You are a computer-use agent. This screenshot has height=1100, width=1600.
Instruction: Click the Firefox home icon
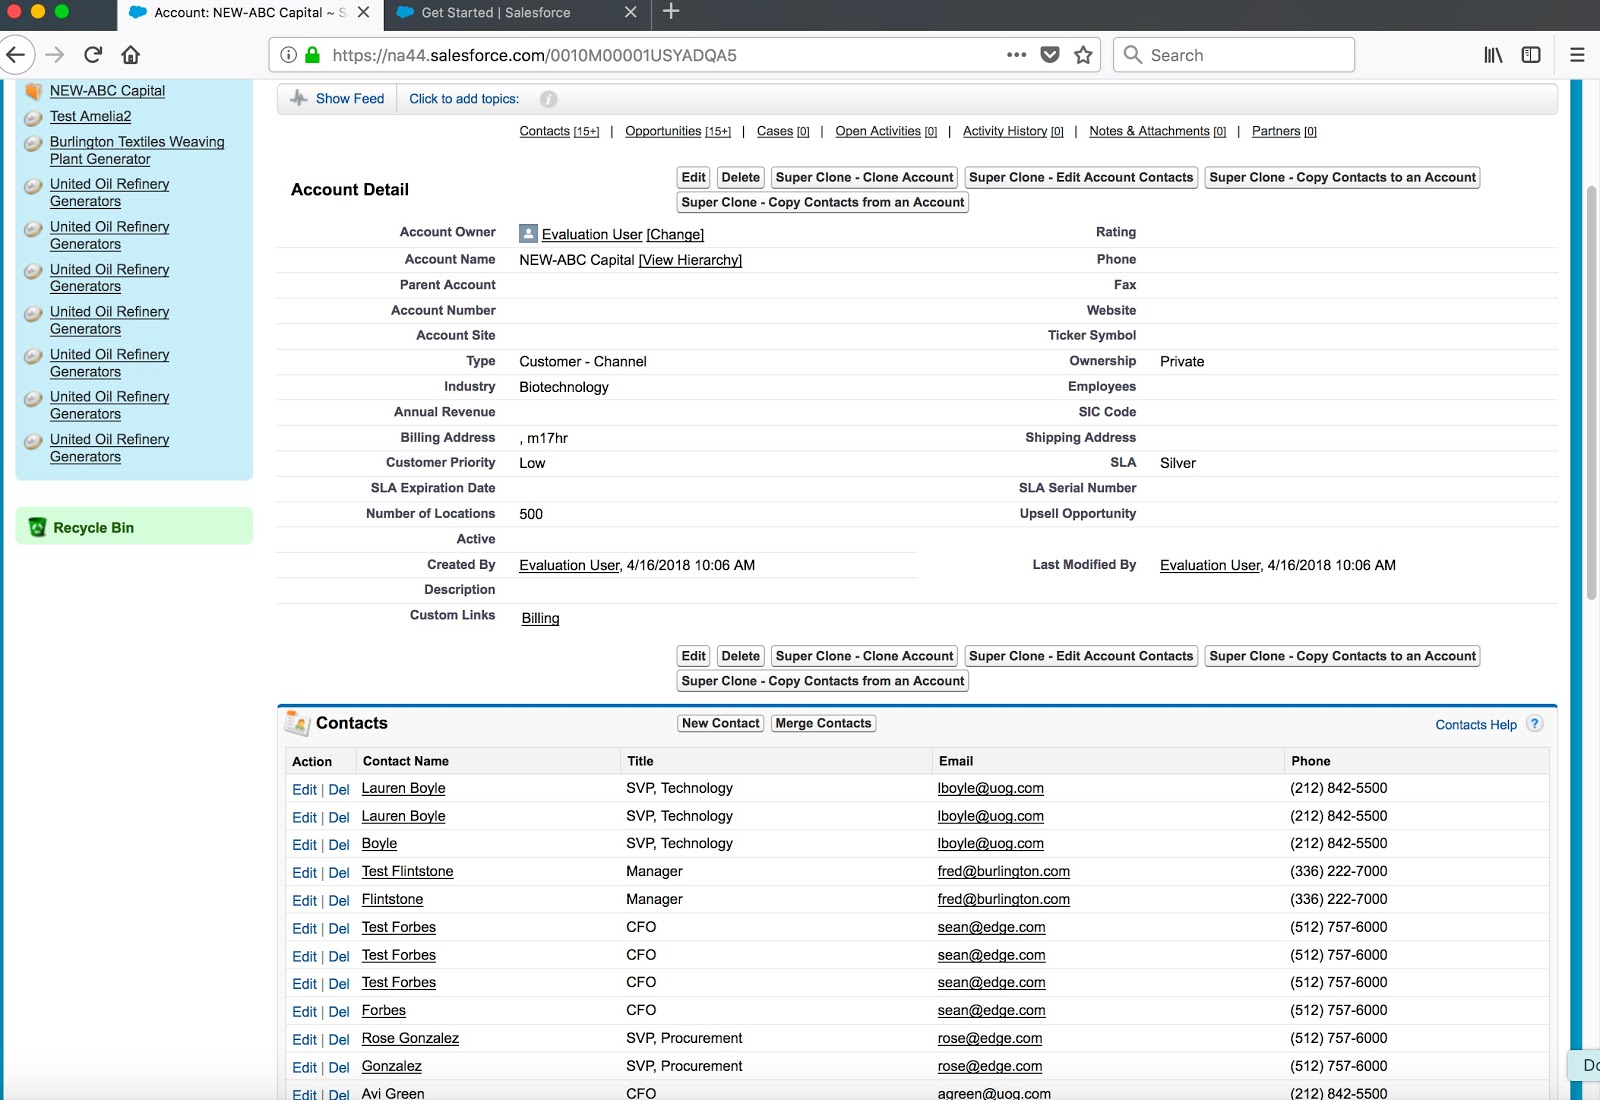(x=131, y=55)
